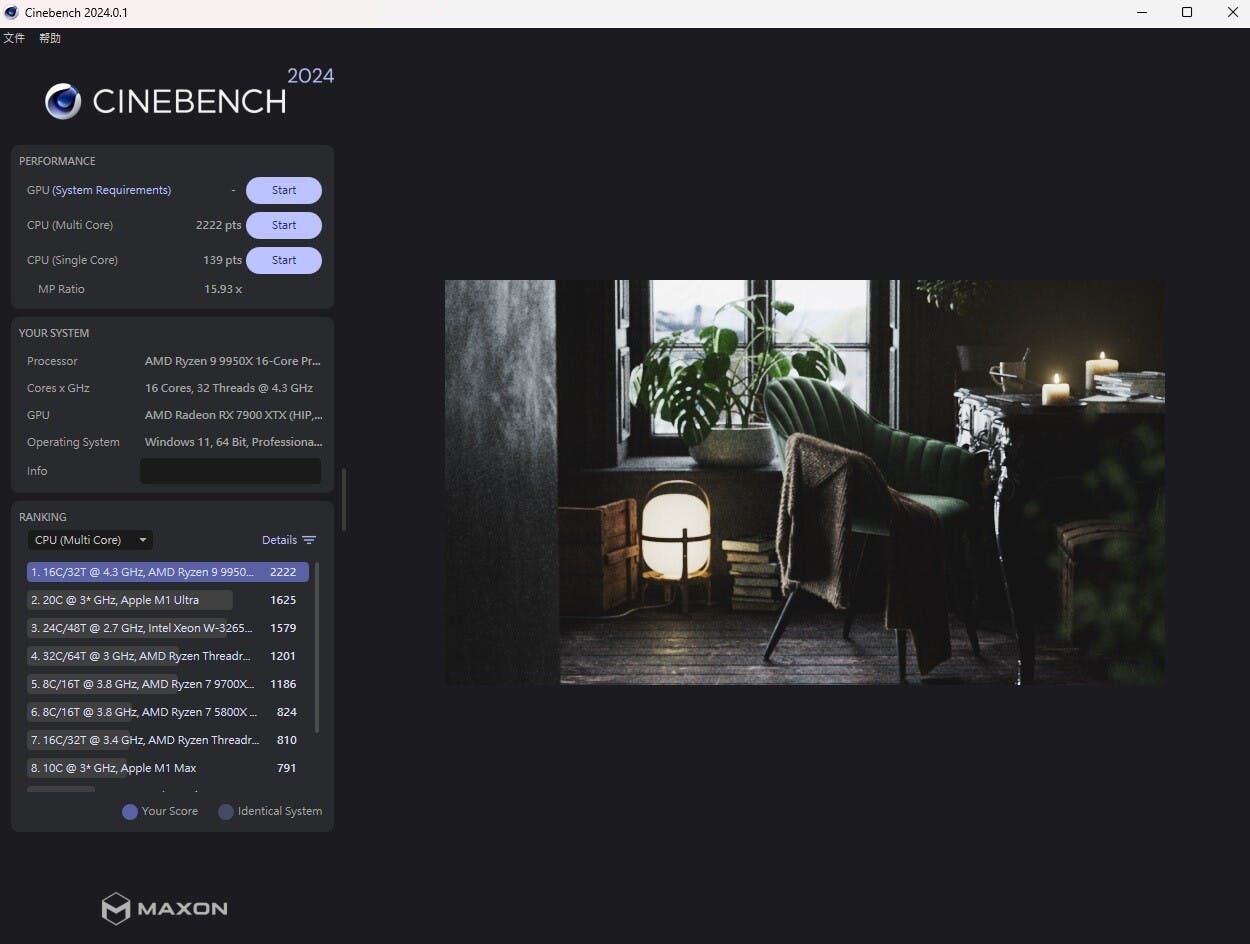Image resolution: width=1250 pixels, height=944 pixels.
Task: Start the CPU Single Core benchmark
Action: click(x=284, y=260)
